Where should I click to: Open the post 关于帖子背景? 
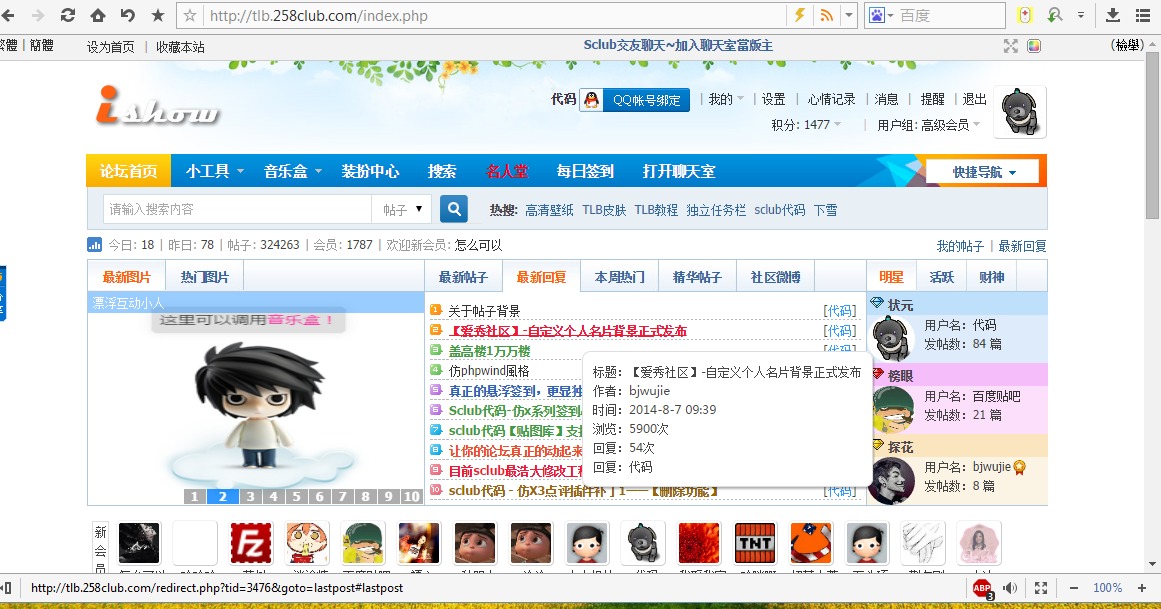tap(484, 311)
